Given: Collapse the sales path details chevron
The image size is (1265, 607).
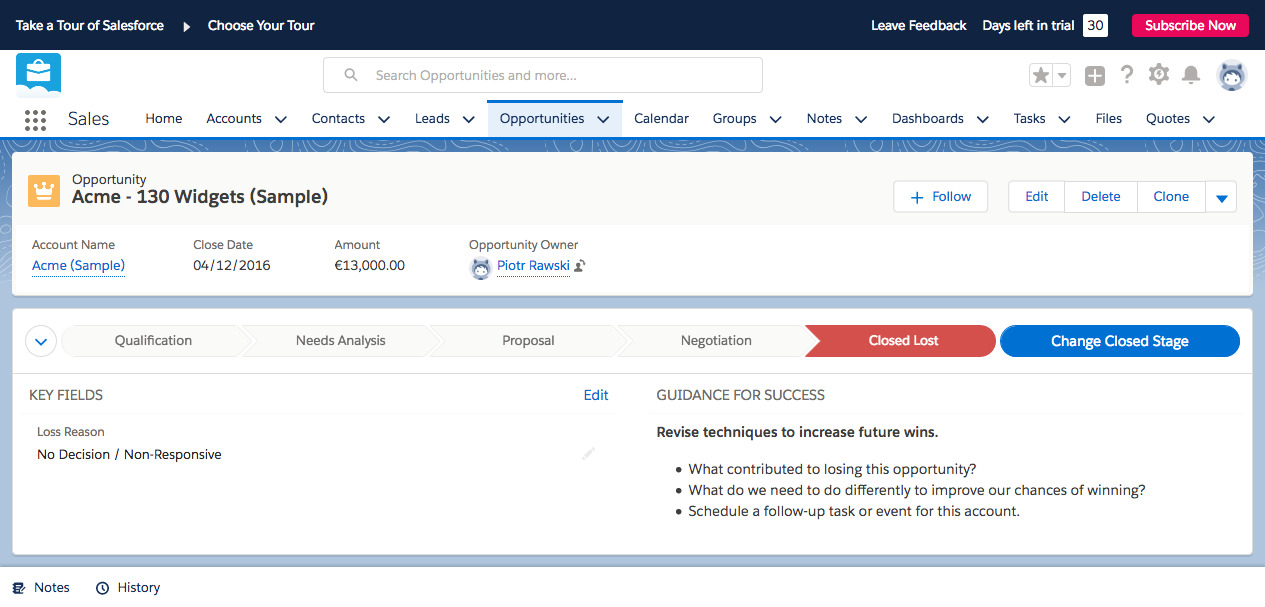Looking at the screenshot, I should 41,341.
